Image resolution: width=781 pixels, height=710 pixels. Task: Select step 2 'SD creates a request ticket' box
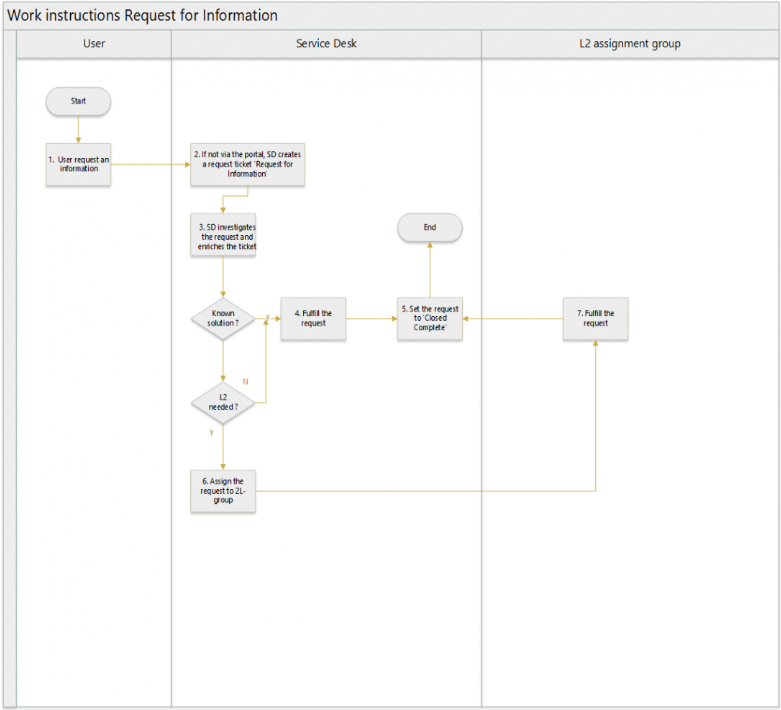(247, 164)
